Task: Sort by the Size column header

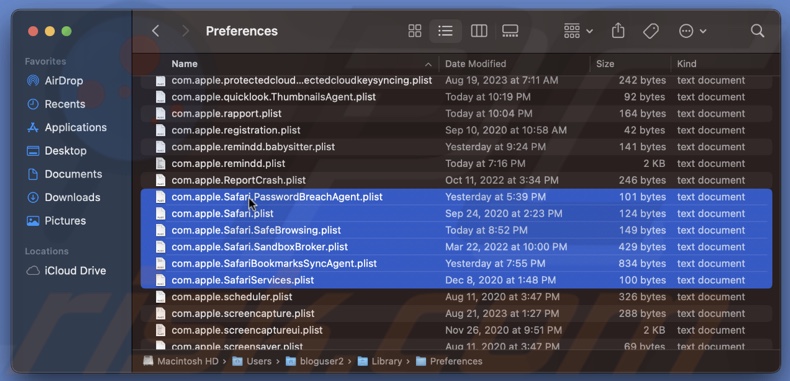Action: click(605, 64)
